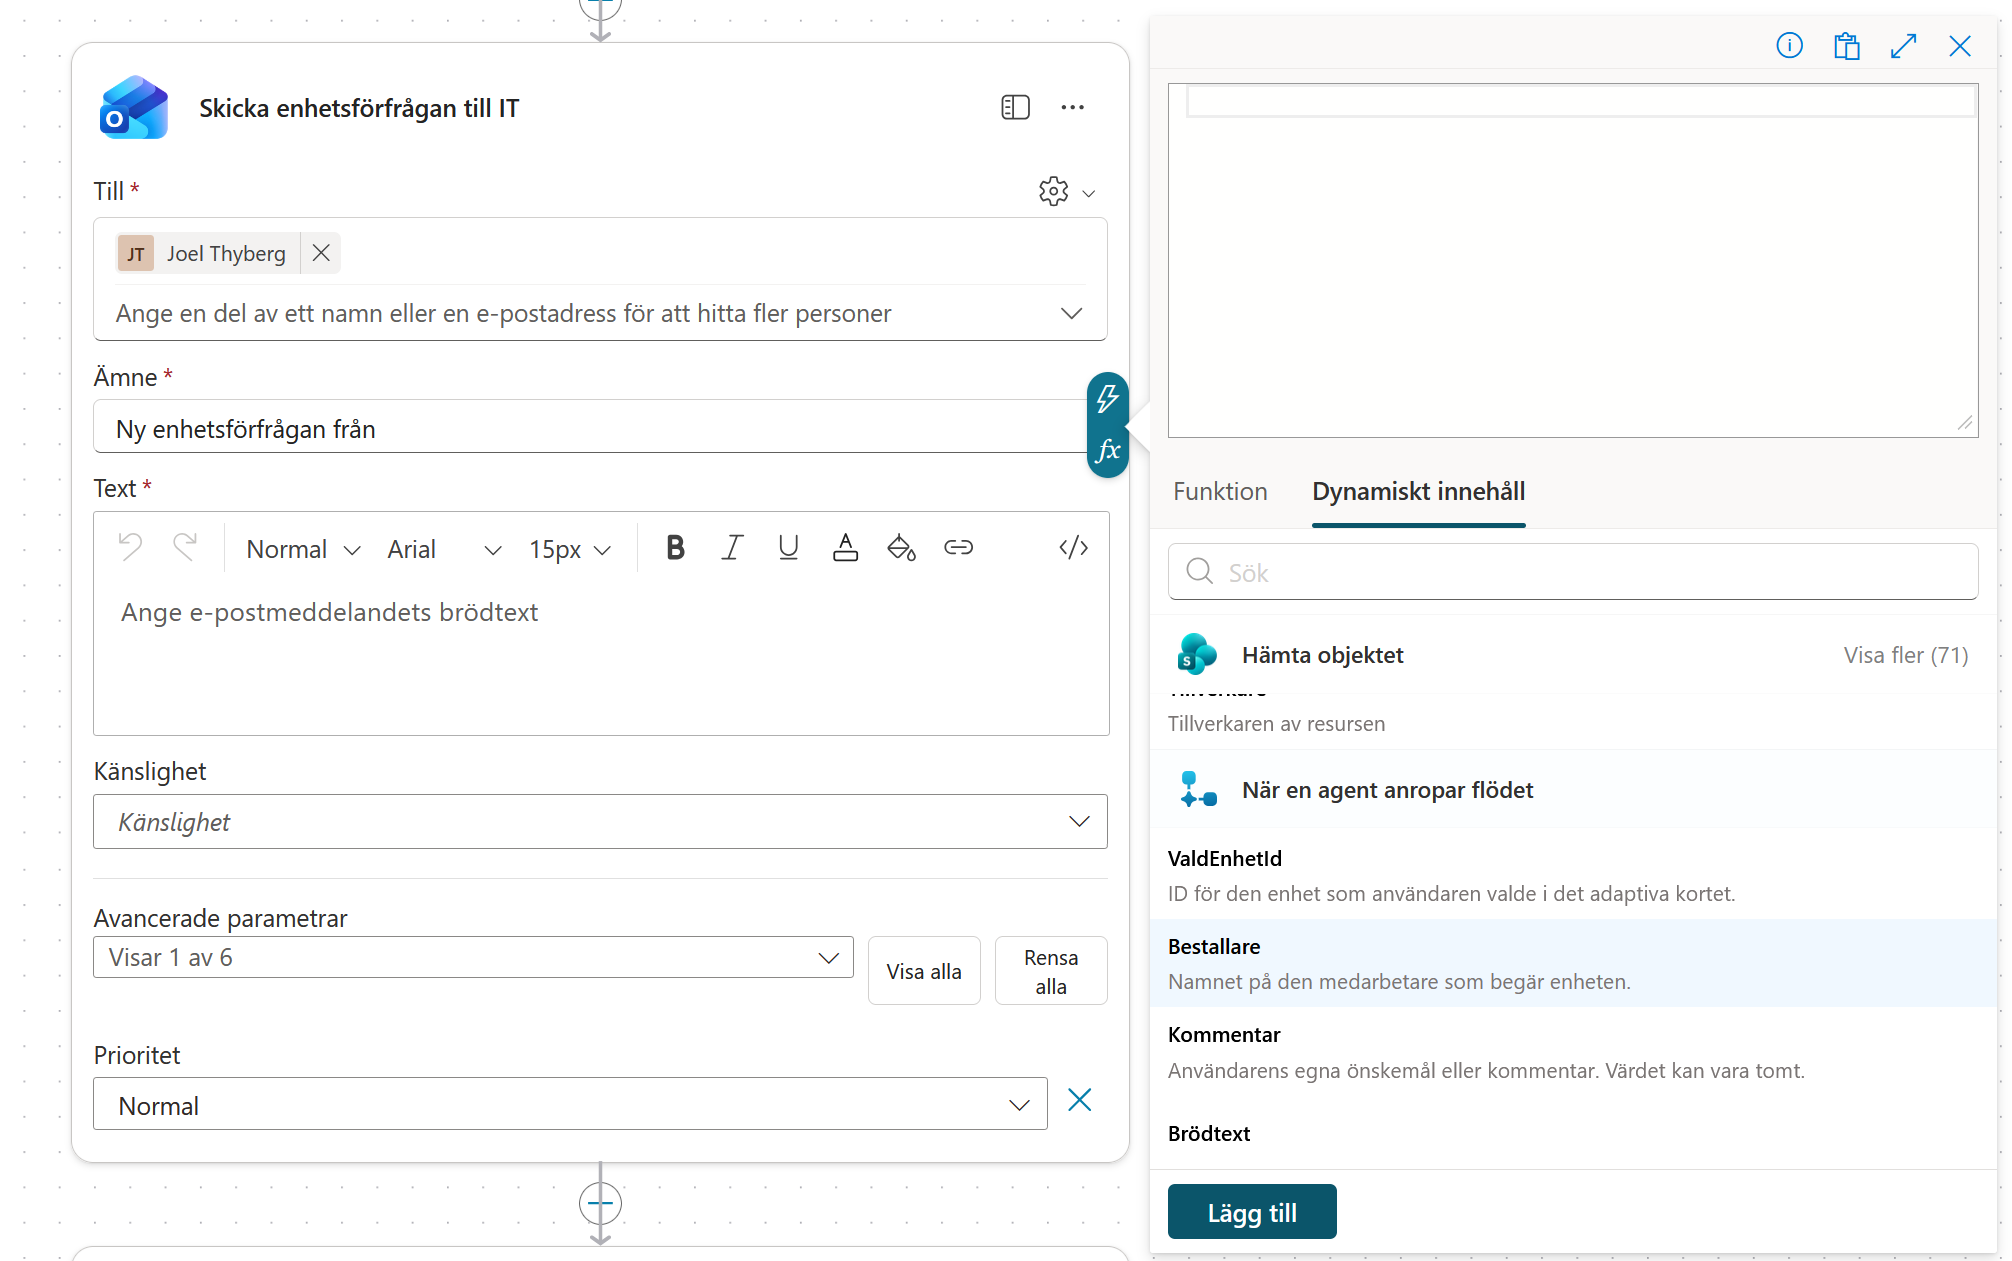Toggle bold formatting

coord(675,547)
